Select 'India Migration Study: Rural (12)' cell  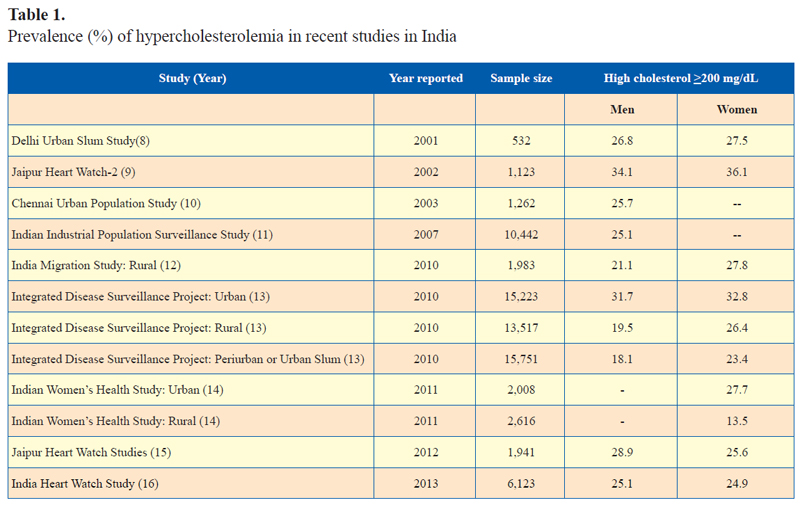pyautogui.click(x=96, y=265)
